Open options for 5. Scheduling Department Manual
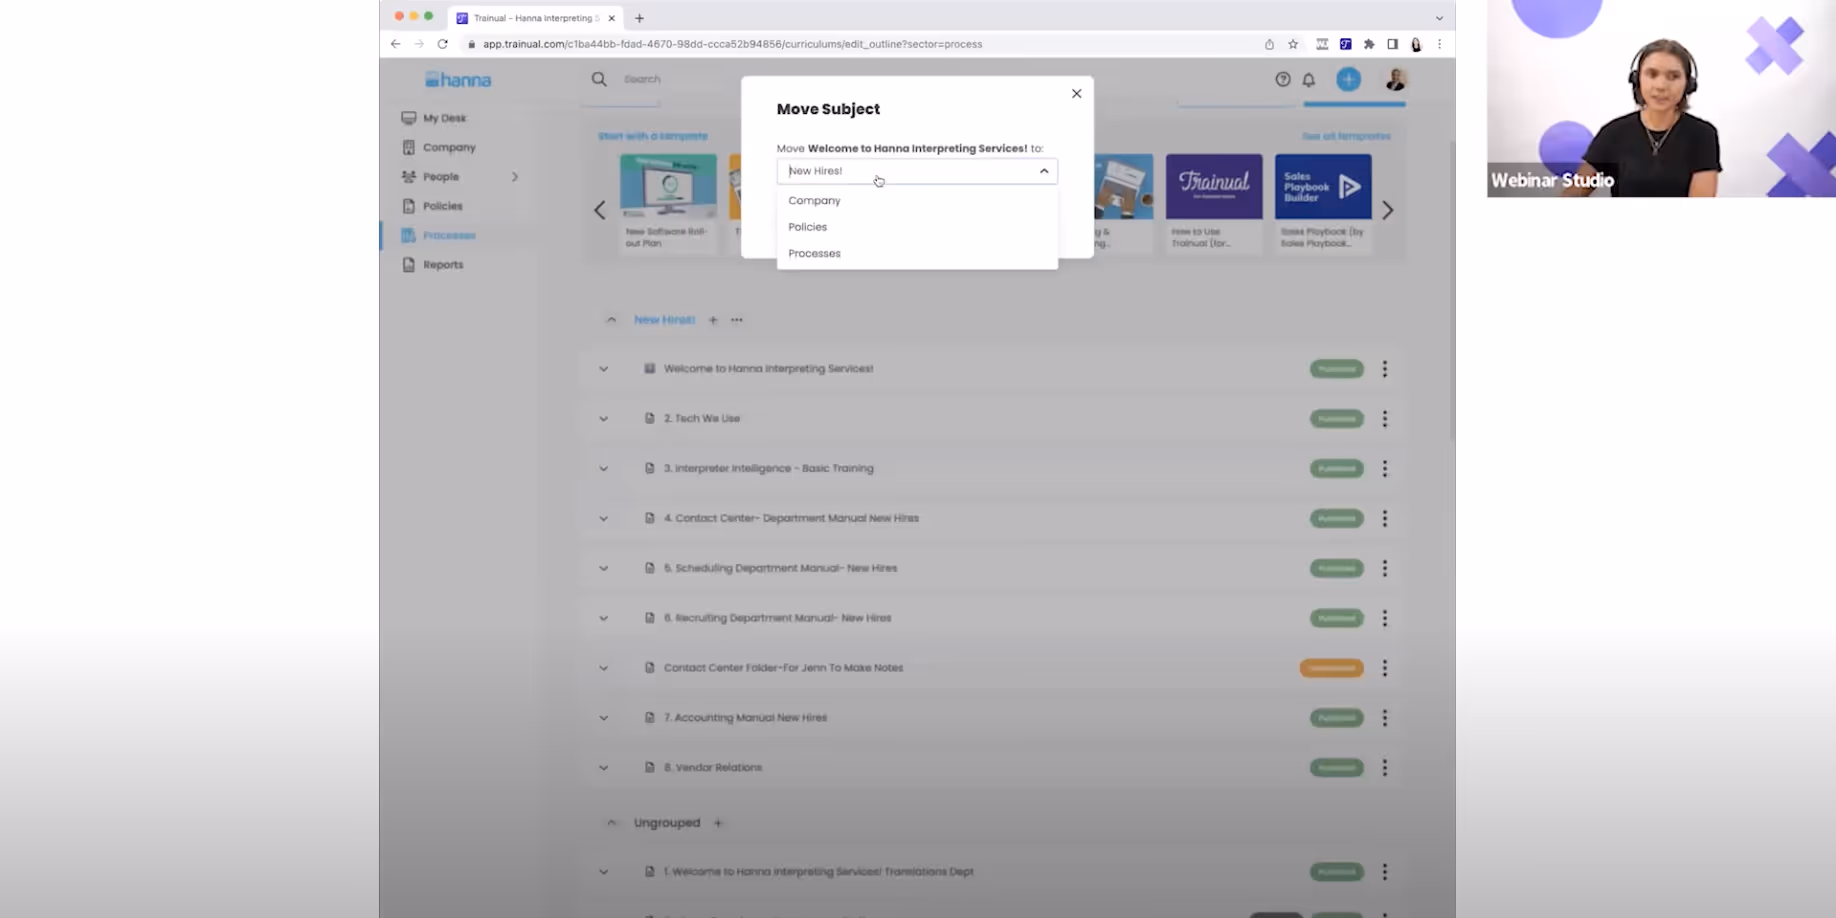 click(x=1385, y=568)
